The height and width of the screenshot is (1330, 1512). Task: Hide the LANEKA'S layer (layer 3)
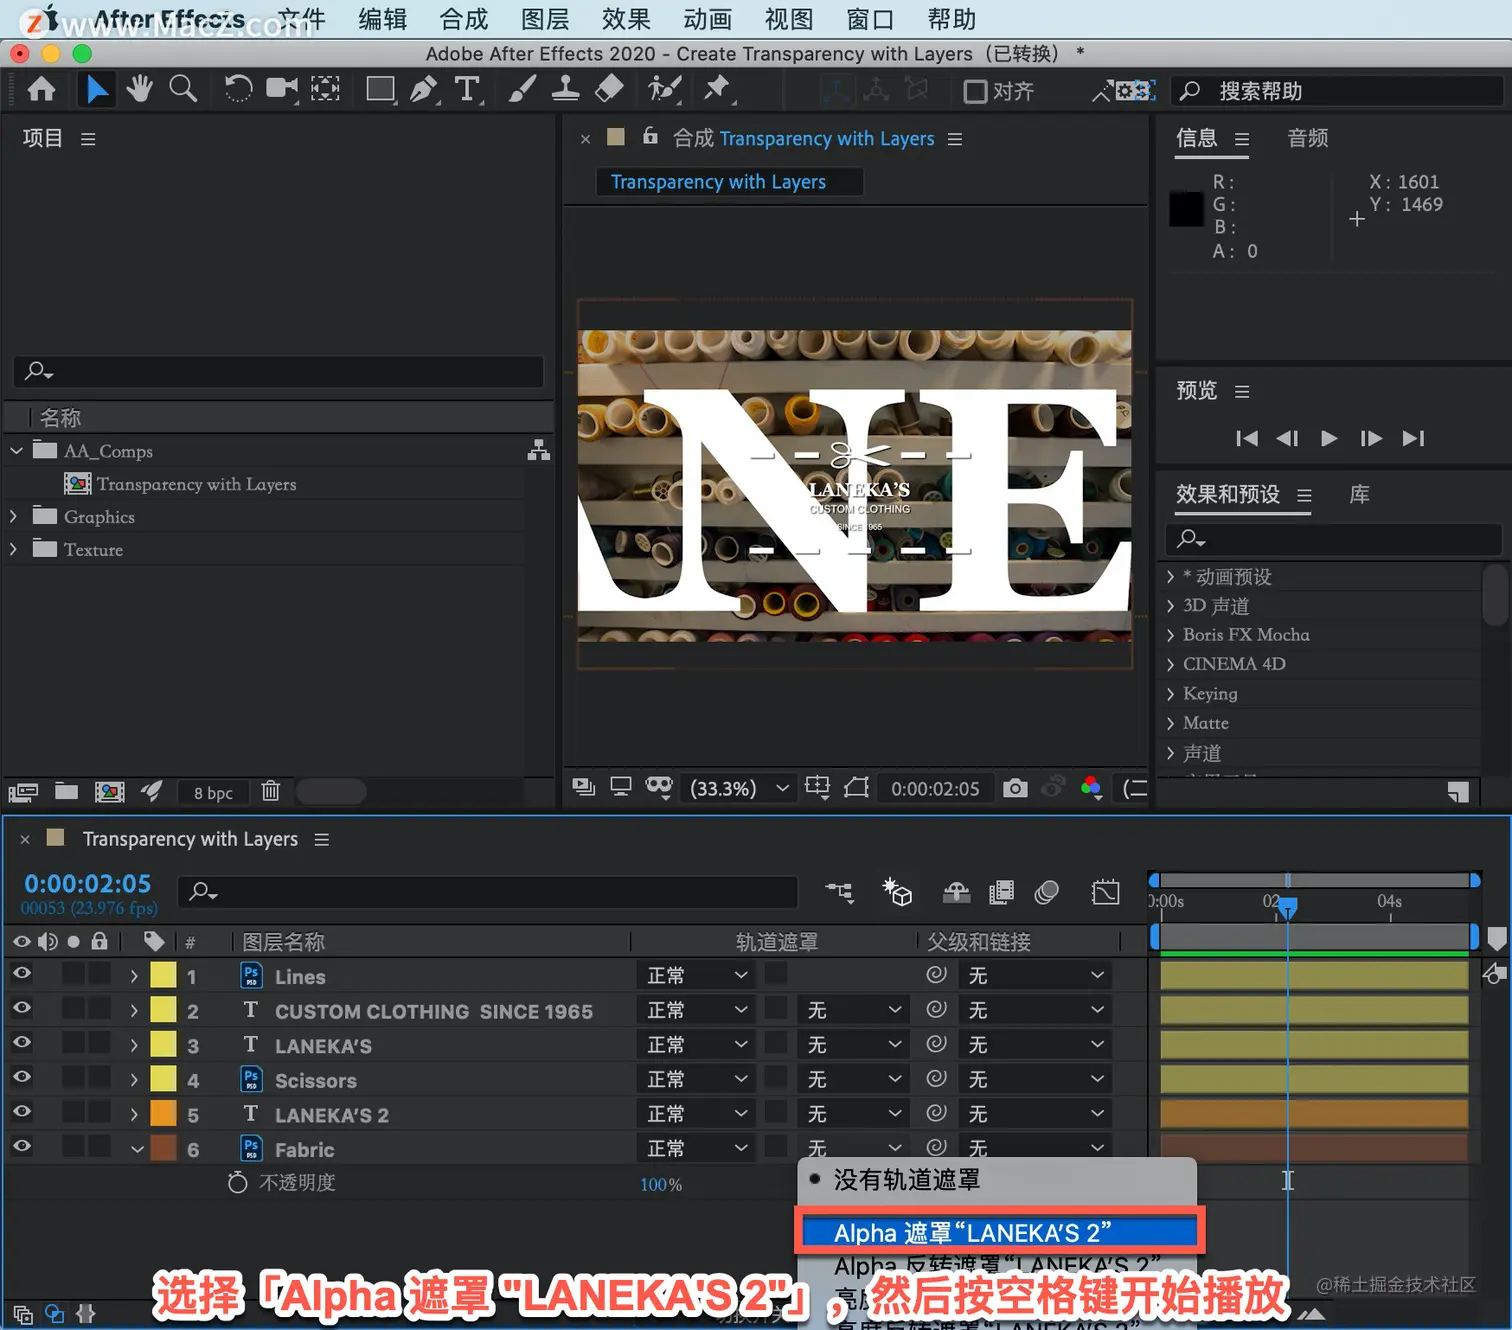click(x=21, y=1043)
